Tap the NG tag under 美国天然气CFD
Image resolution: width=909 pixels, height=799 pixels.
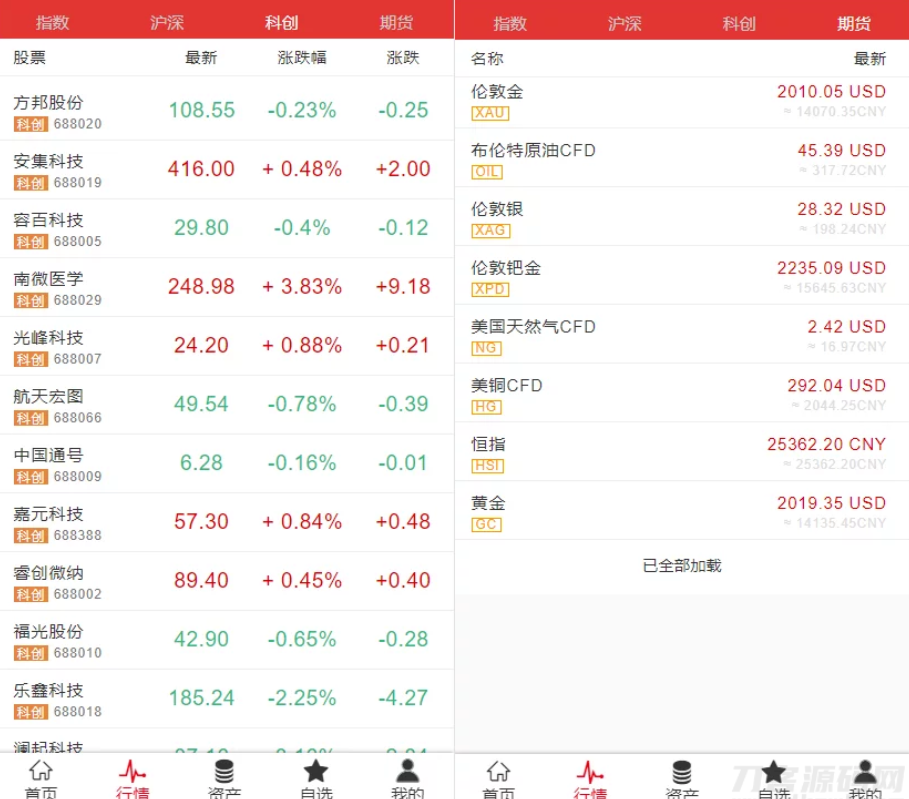486,348
